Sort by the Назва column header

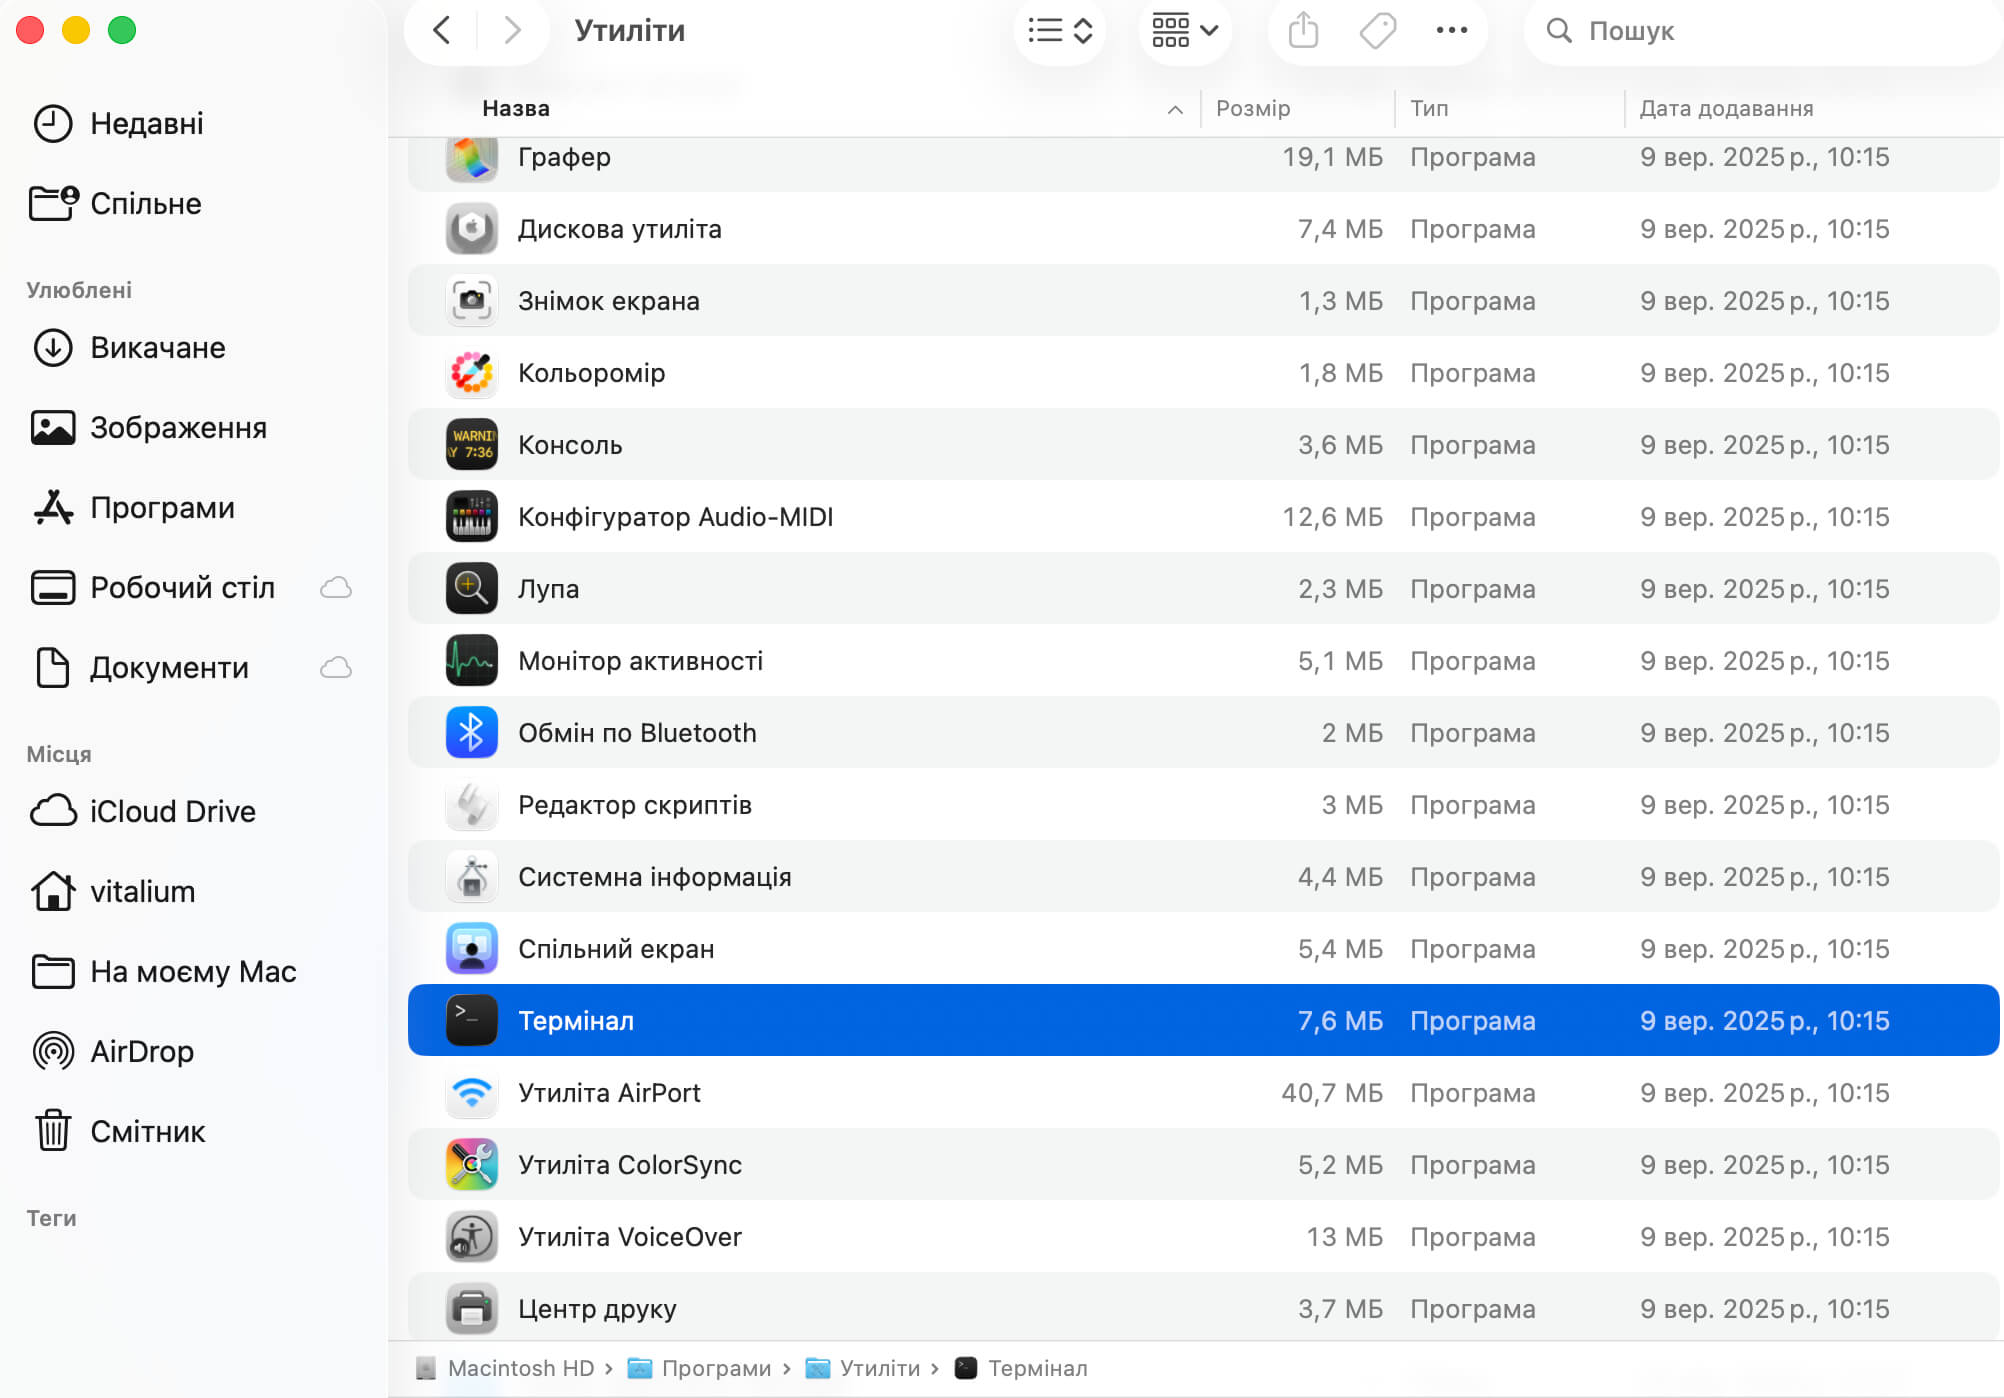(x=516, y=108)
